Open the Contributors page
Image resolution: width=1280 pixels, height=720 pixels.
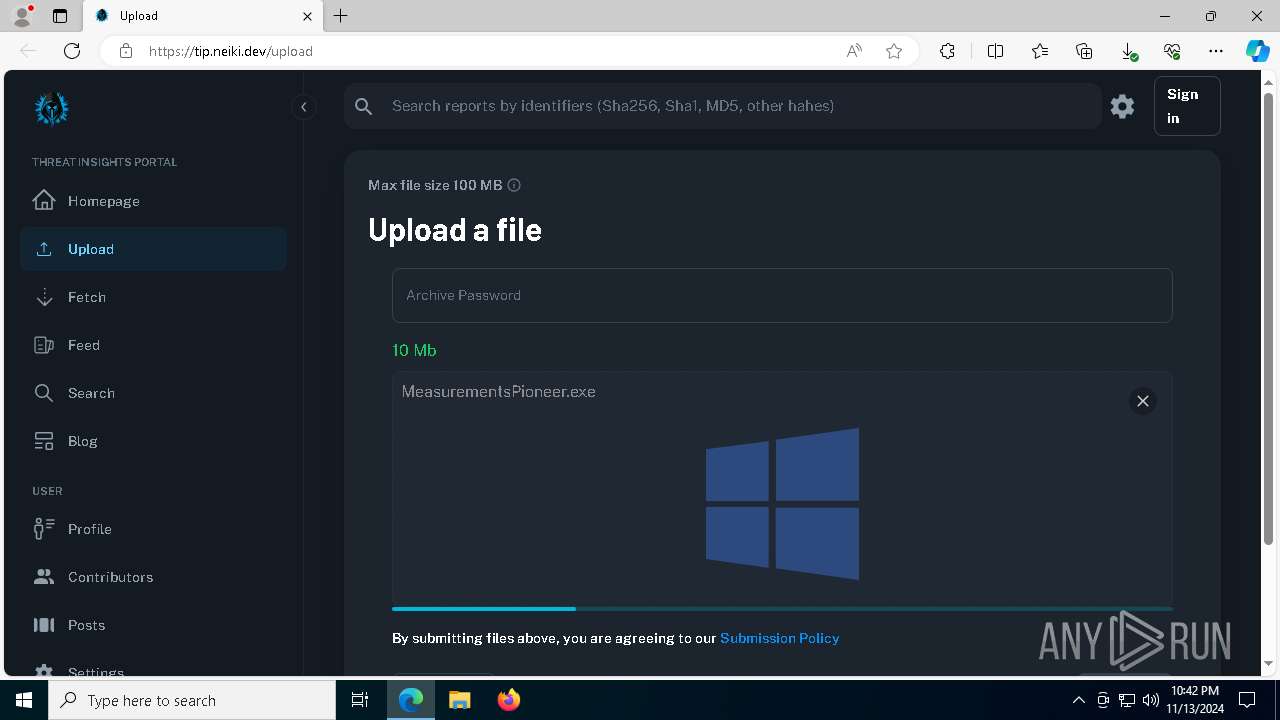[x=153, y=577]
